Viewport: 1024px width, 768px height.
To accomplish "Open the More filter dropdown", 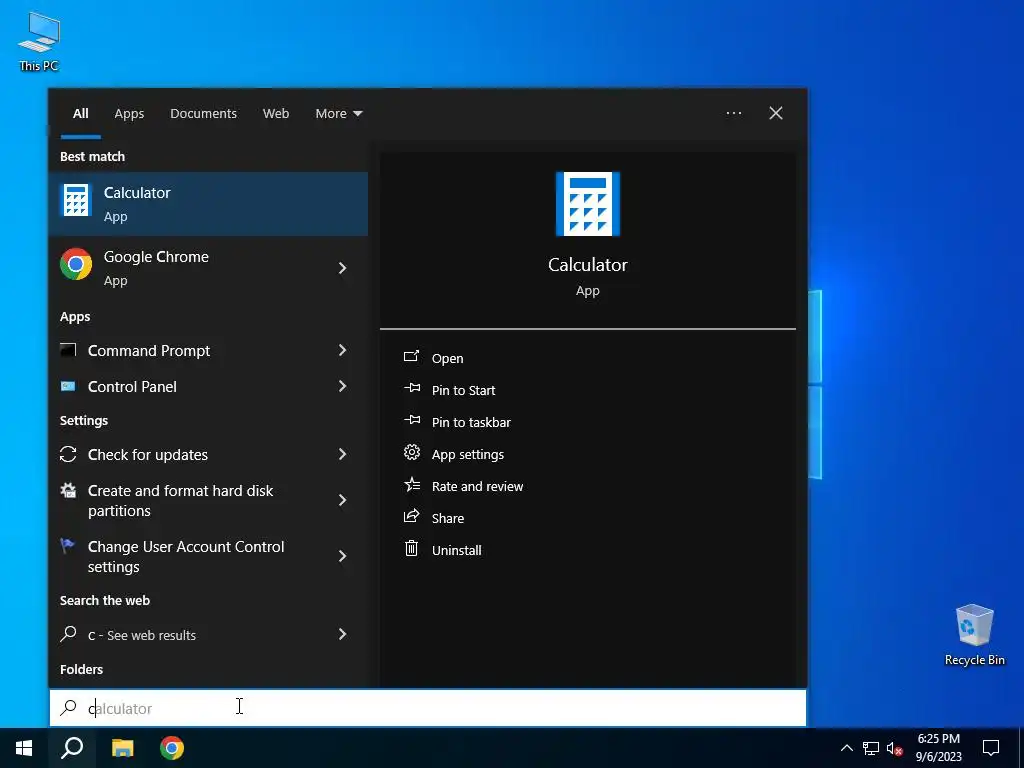I will [338, 114].
